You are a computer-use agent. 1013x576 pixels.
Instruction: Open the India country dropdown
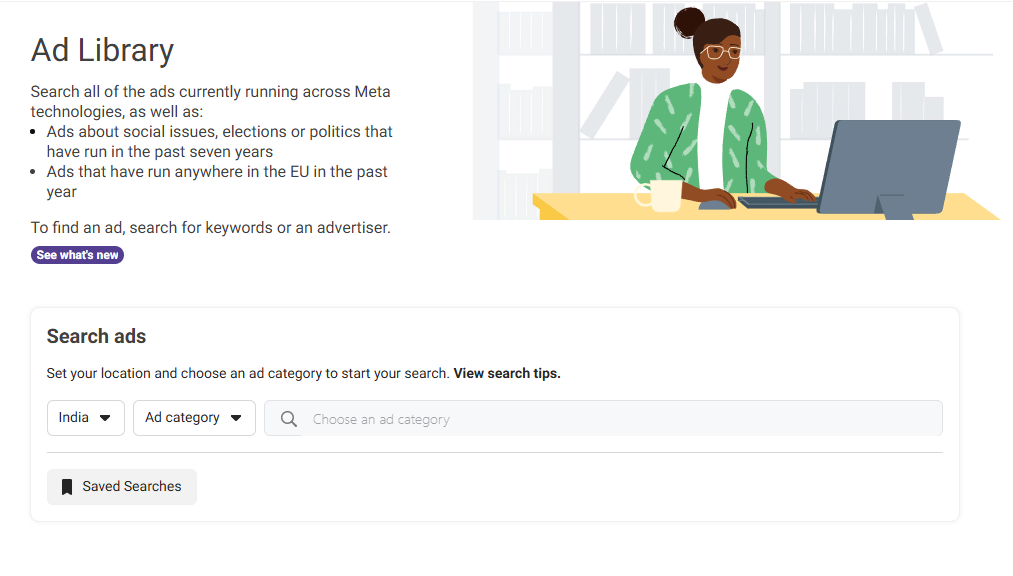coord(86,418)
